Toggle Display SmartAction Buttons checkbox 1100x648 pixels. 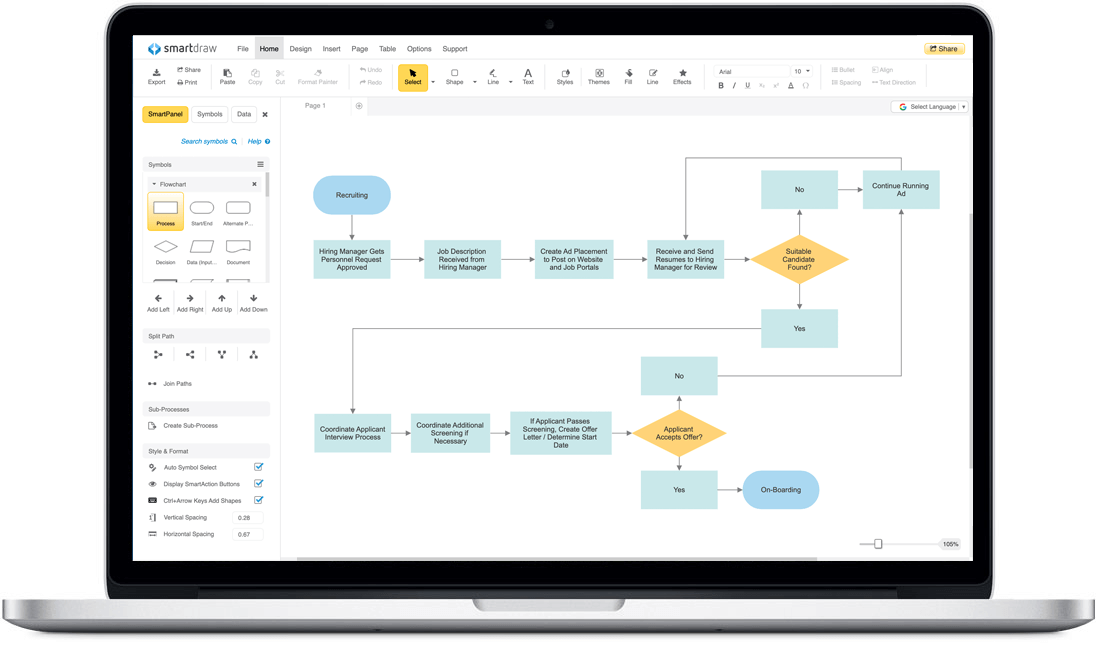point(259,484)
